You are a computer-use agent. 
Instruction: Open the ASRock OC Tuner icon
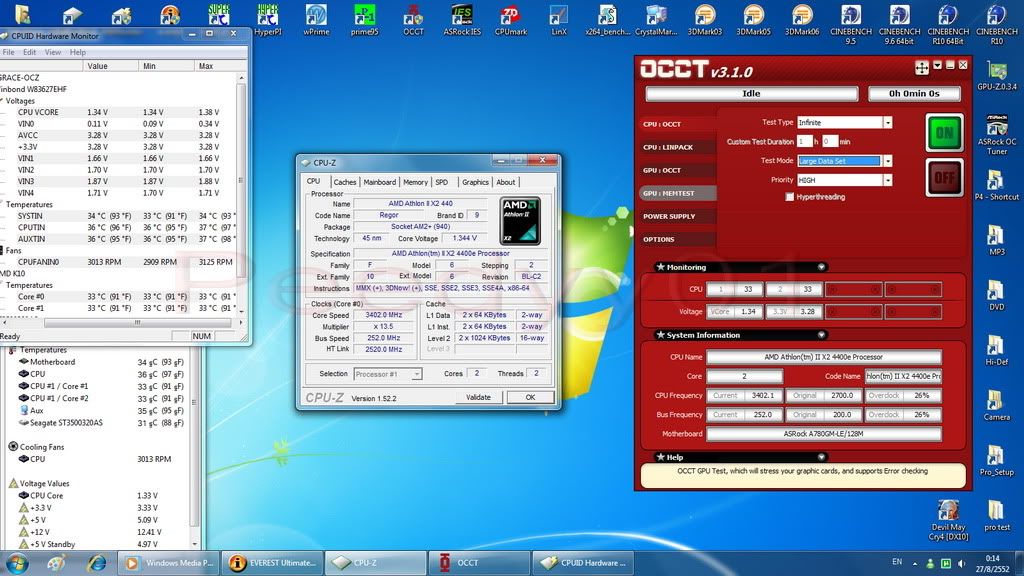[997, 135]
